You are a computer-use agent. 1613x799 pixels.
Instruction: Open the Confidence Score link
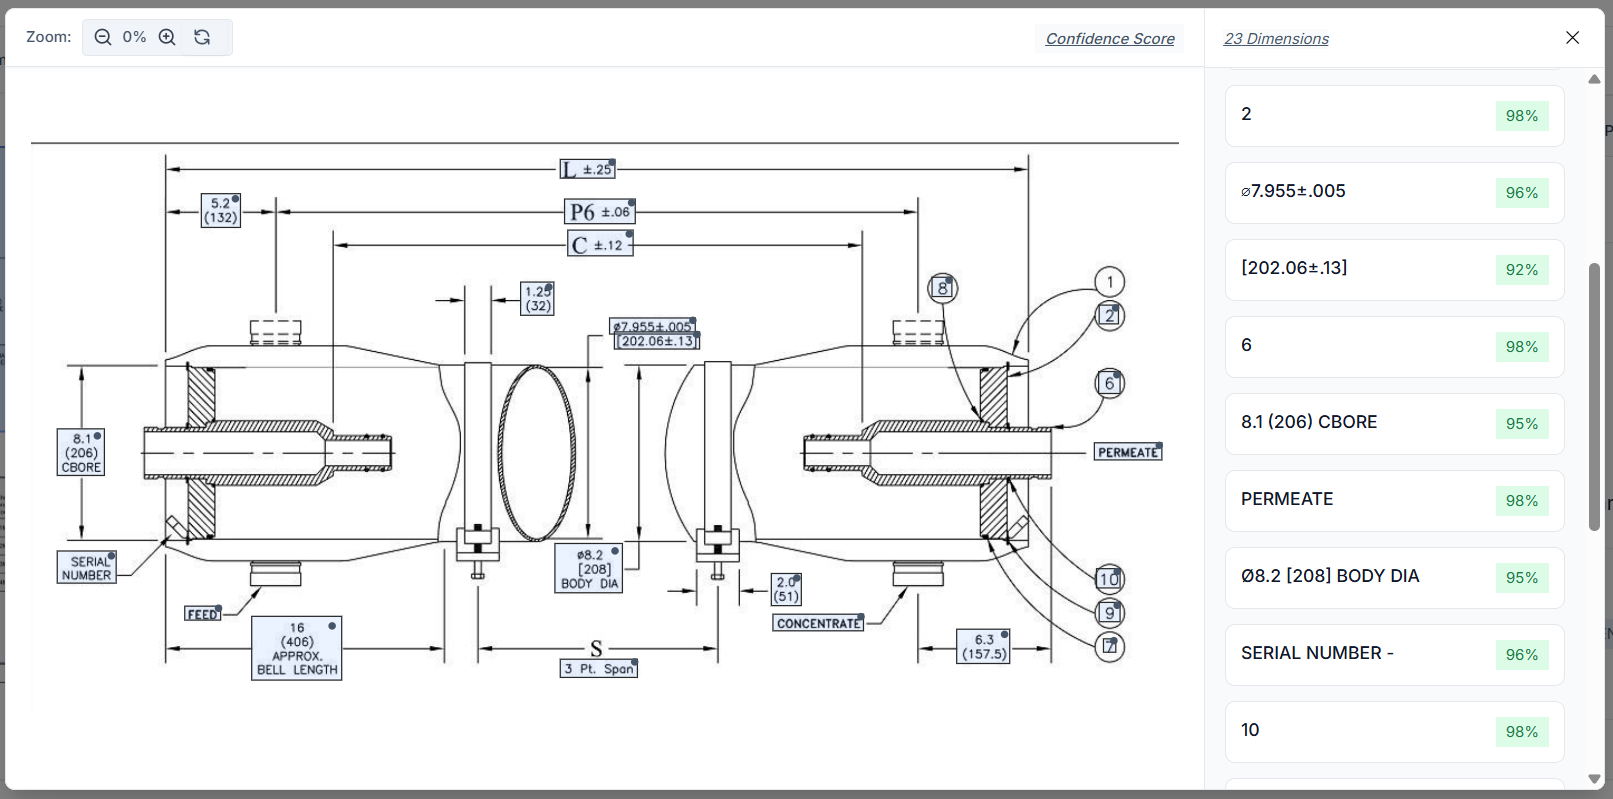pyautogui.click(x=1110, y=39)
